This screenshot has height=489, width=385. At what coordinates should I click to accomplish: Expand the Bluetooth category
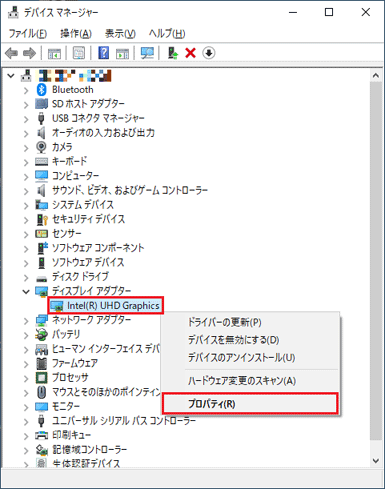pos(26,90)
